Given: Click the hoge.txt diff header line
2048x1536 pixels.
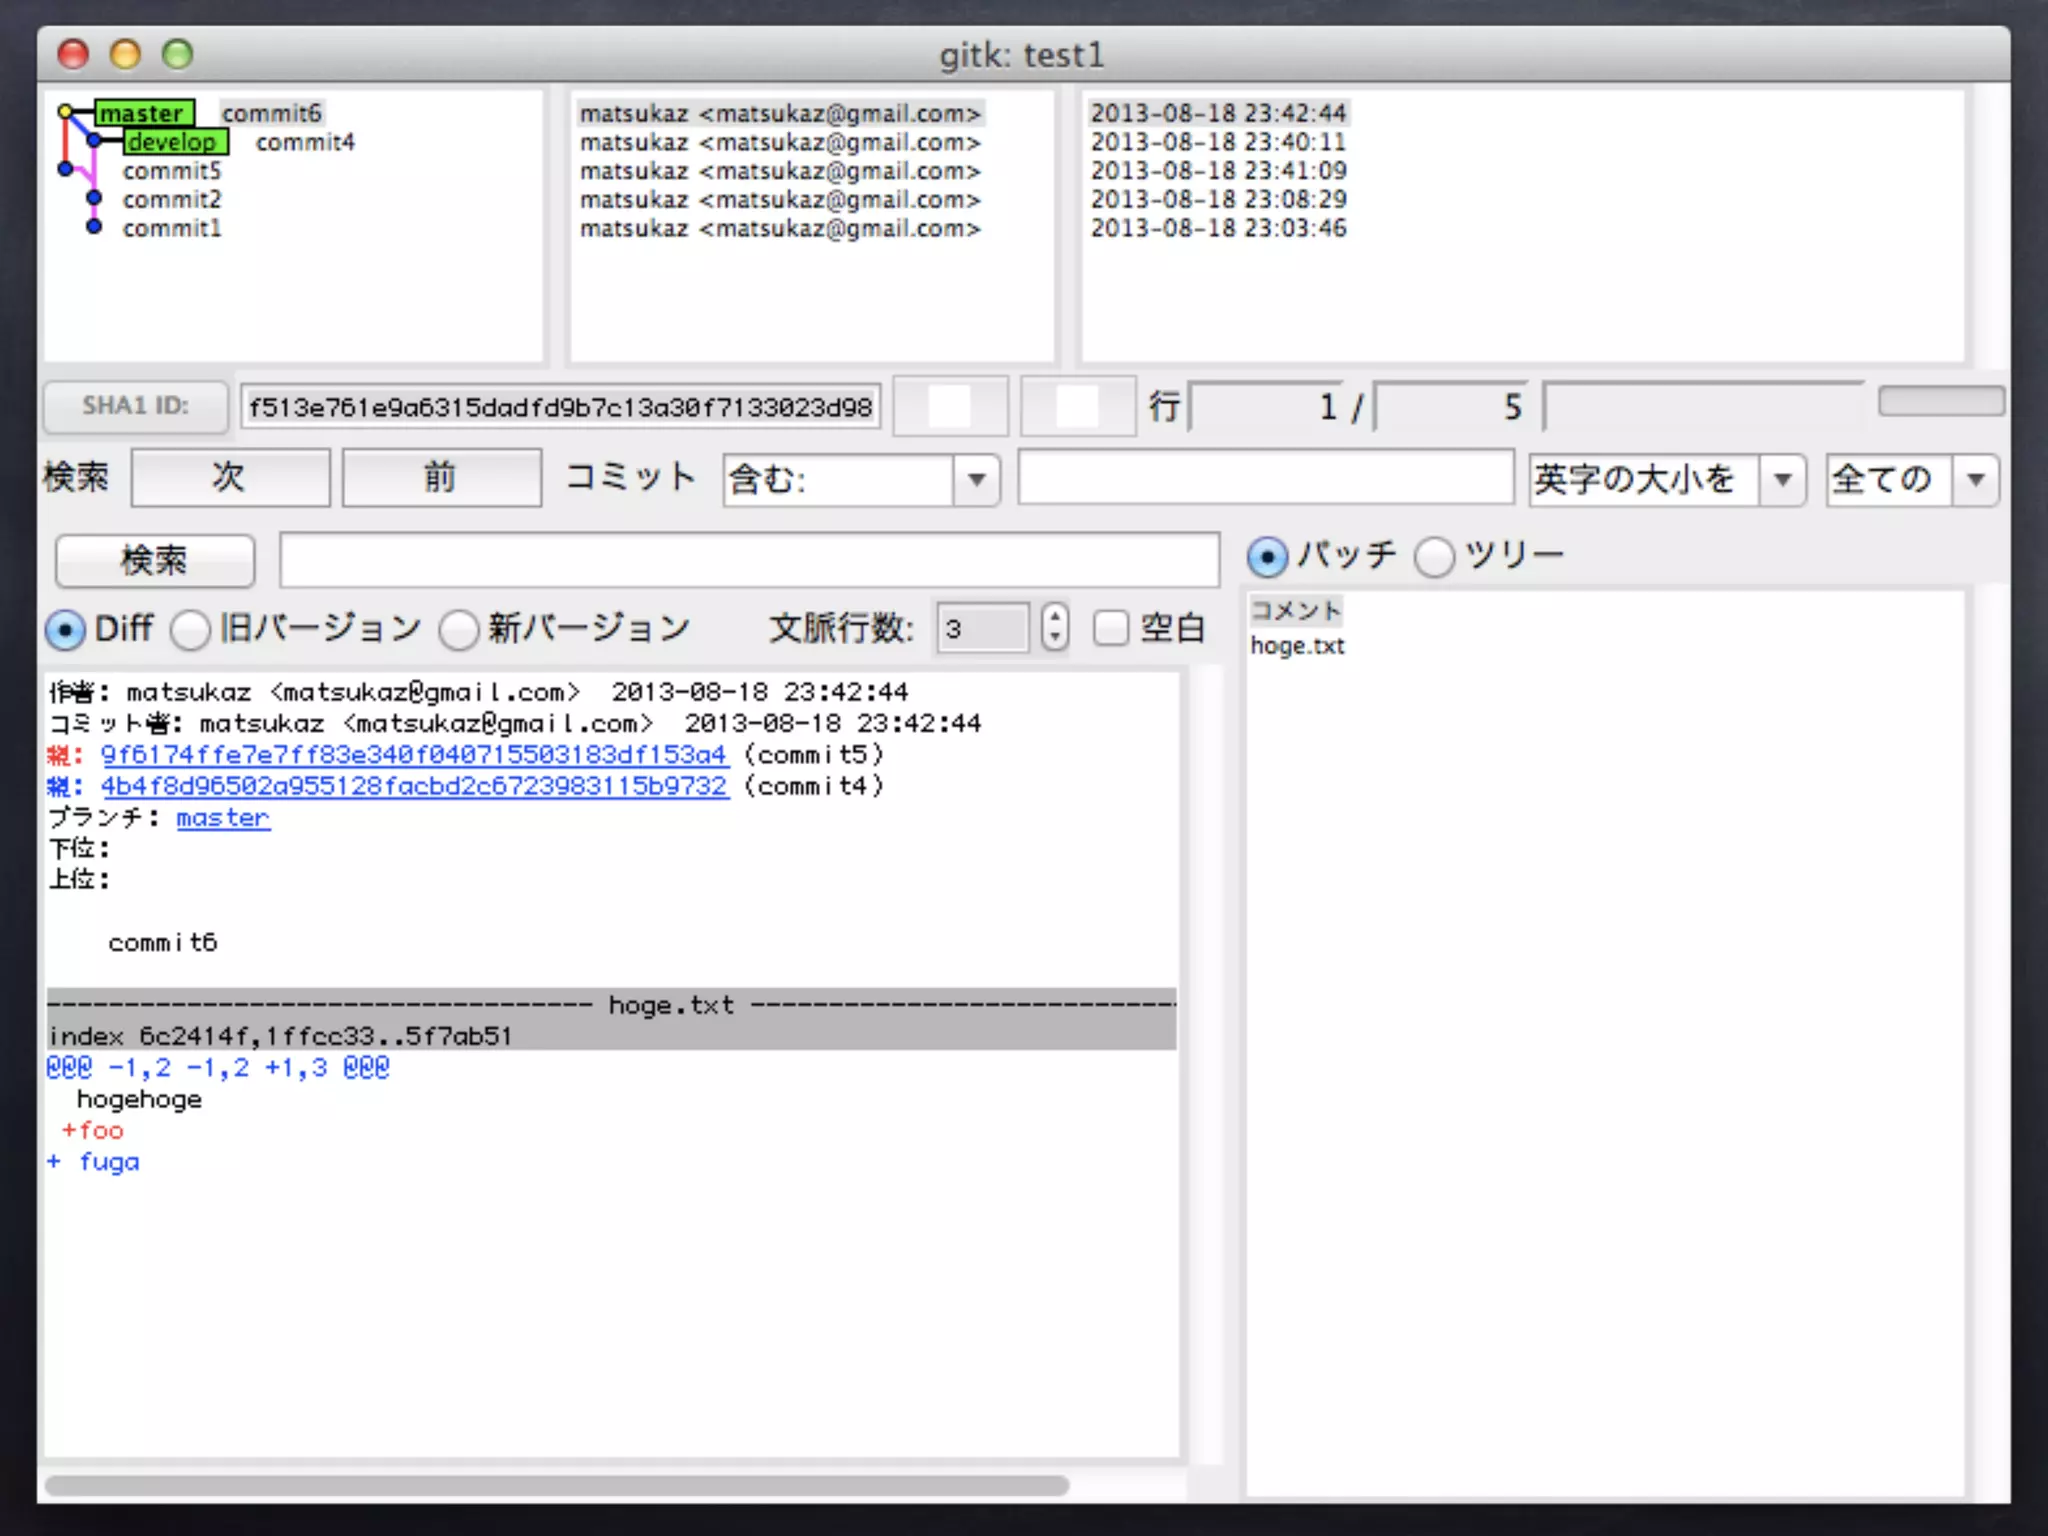Looking at the screenshot, I should click(611, 1005).
